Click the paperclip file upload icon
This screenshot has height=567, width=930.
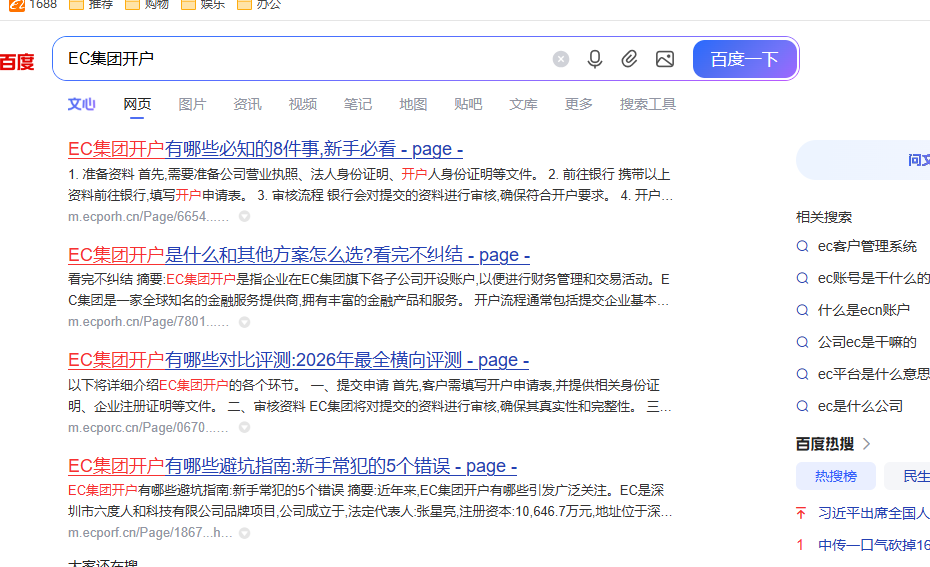[x=629, y=59]
